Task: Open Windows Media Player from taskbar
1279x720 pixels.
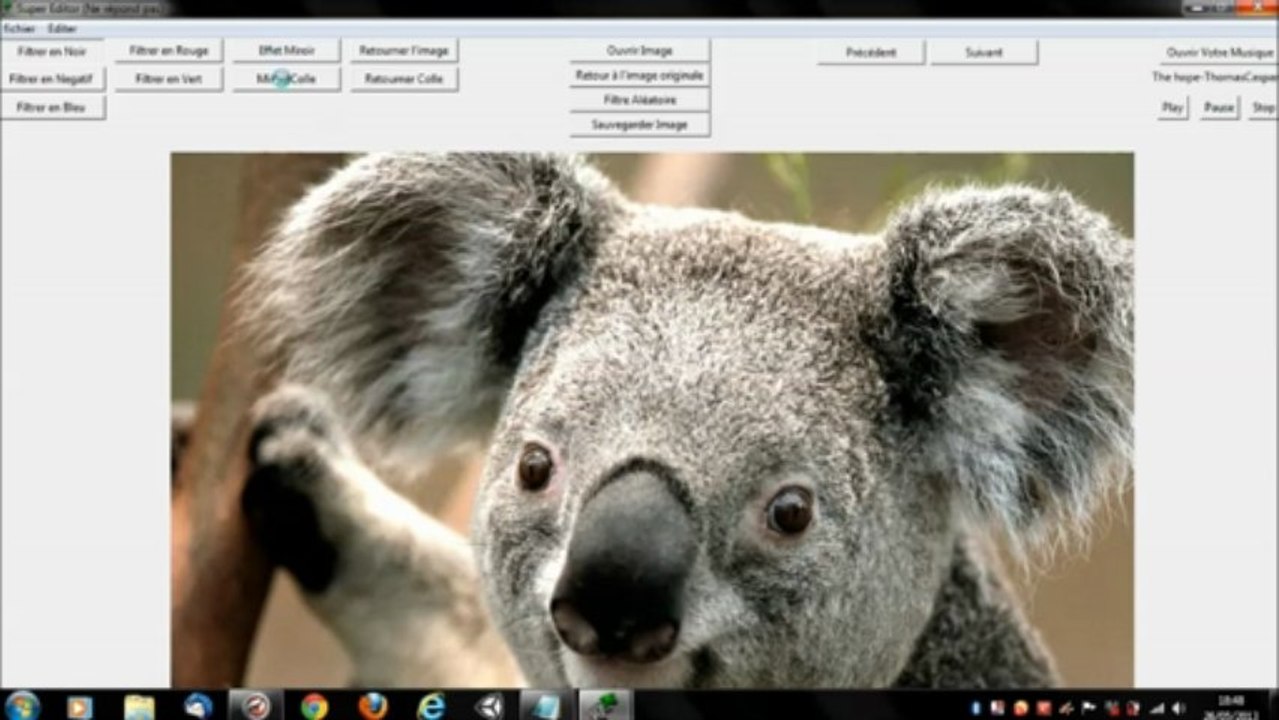Action: click(x=79, y=706)
